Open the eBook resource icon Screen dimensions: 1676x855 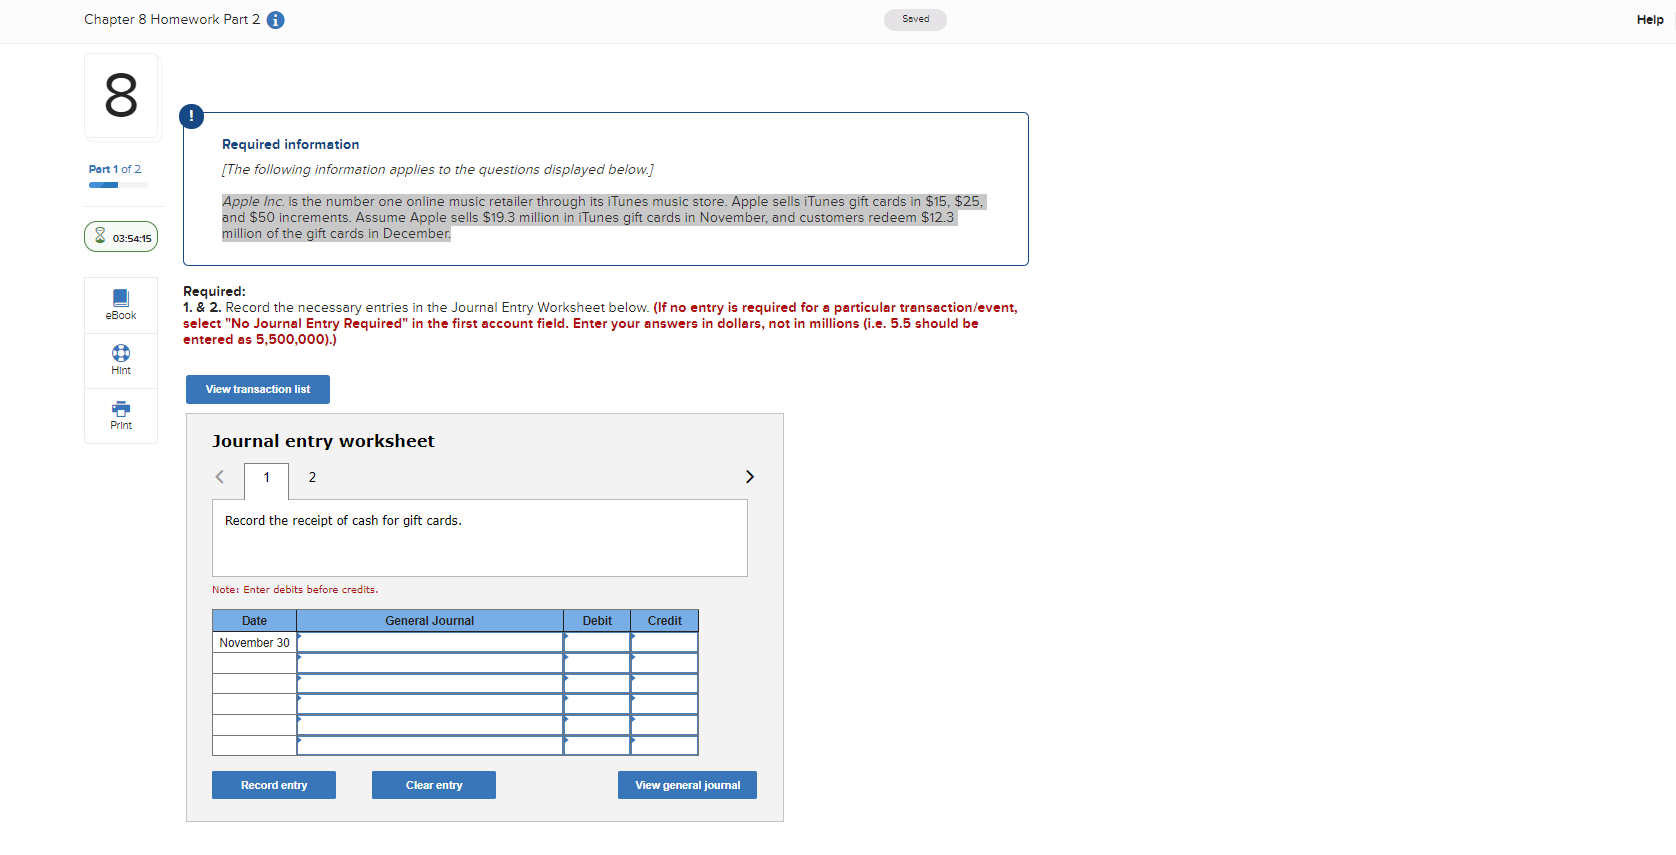121,298
